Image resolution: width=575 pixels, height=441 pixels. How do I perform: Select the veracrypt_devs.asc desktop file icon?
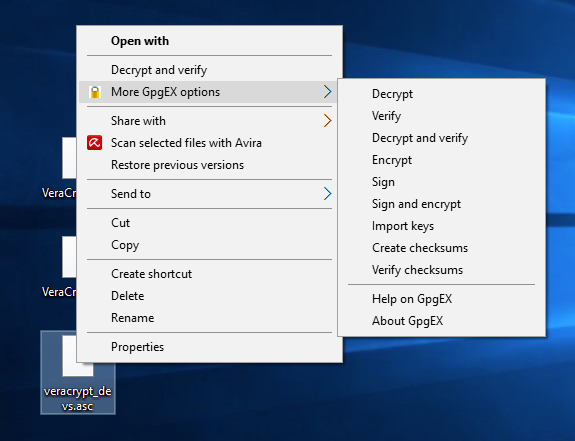tap(78, 372)
